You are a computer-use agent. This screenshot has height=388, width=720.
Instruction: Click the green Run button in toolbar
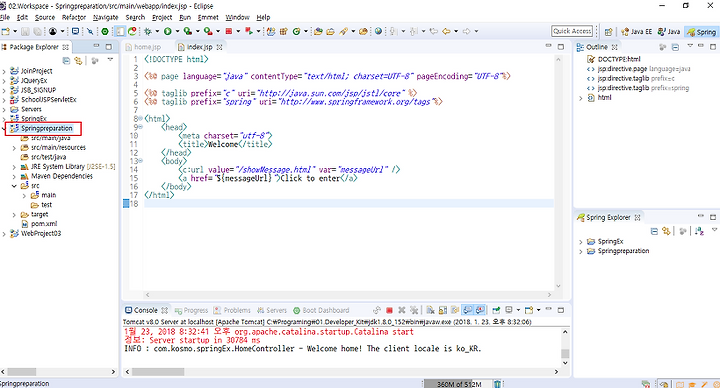[x=168, y=31]
